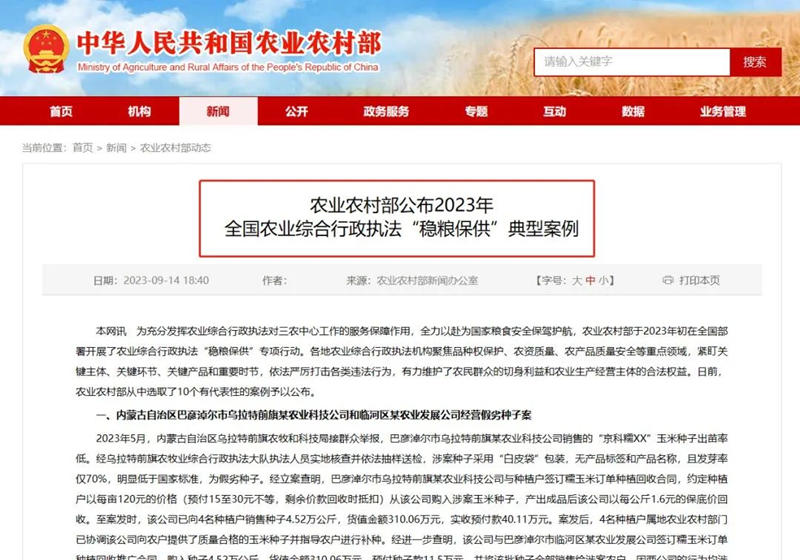Open the 互动 navigation item

pyautogui.click(x=554, y=111)
